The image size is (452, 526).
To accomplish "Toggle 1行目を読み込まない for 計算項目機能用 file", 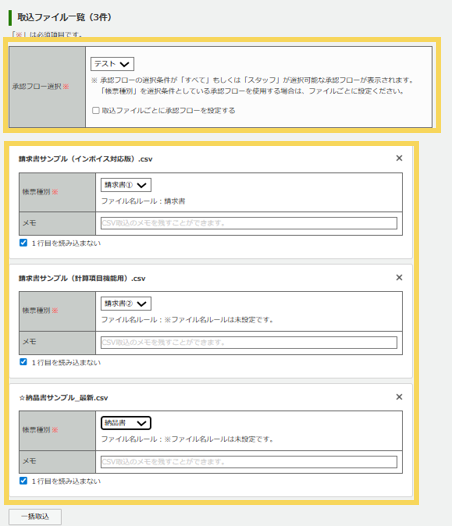I will point(23,362).
